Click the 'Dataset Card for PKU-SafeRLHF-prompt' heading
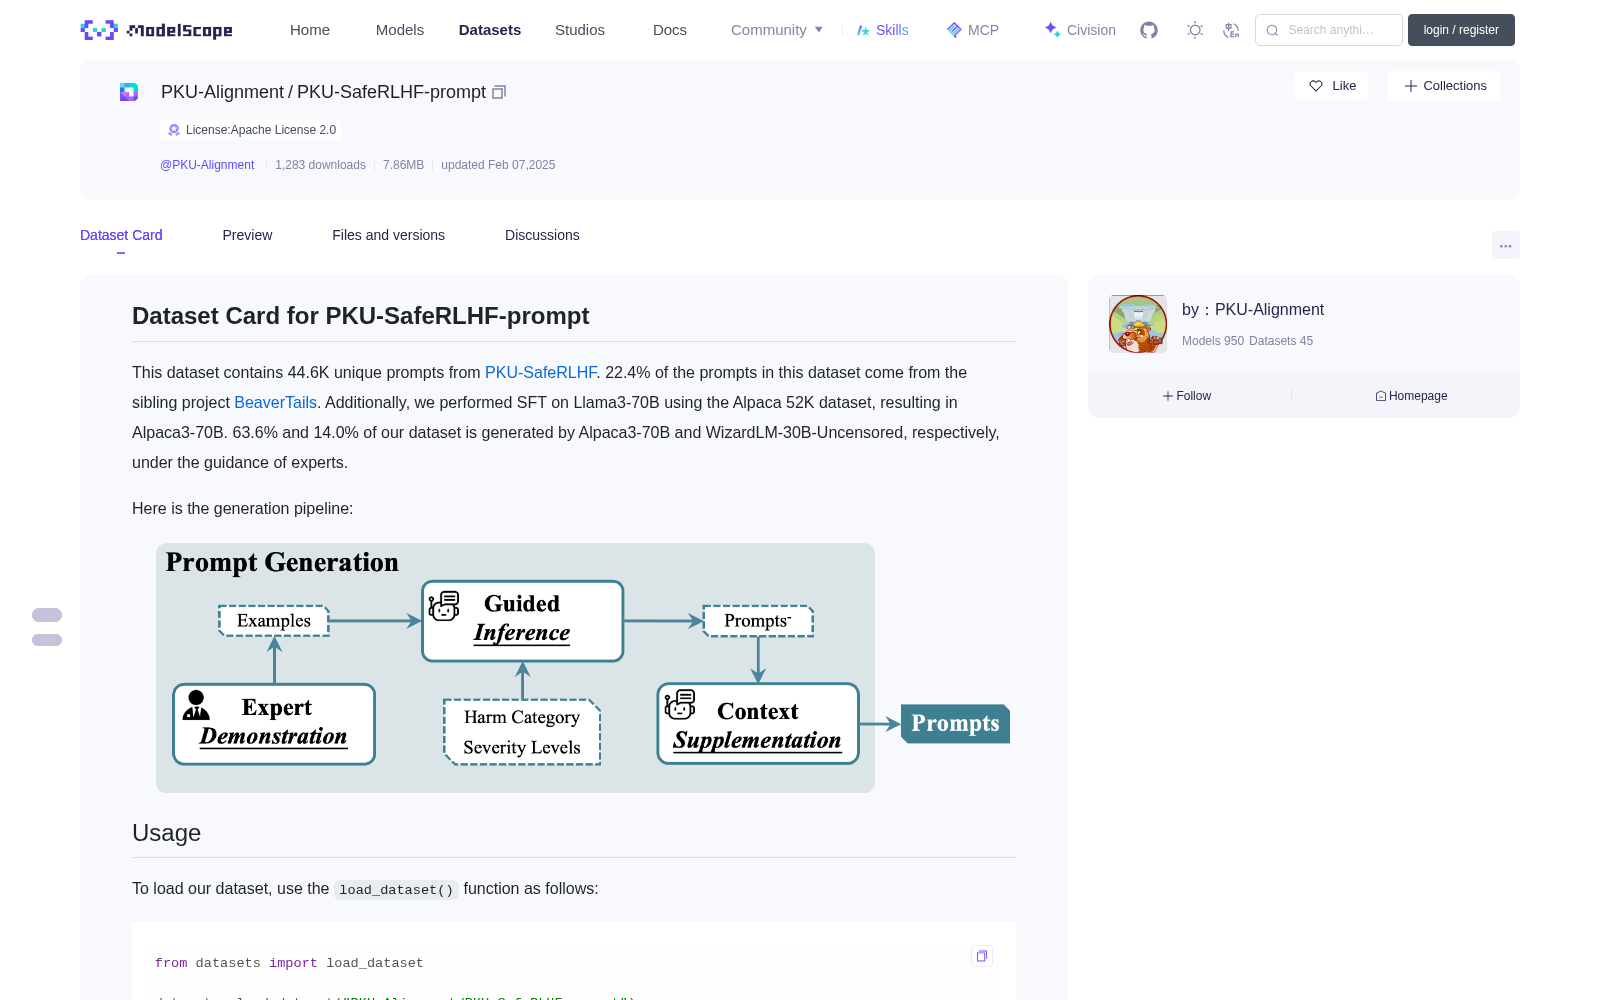This screenshot has width=1600, height=1000. pos(361,316)
